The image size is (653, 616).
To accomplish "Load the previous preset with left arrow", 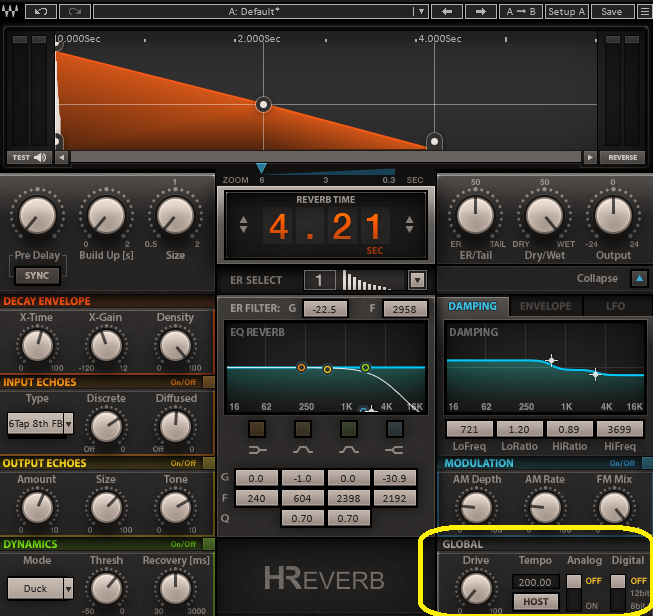I will 447,12.
